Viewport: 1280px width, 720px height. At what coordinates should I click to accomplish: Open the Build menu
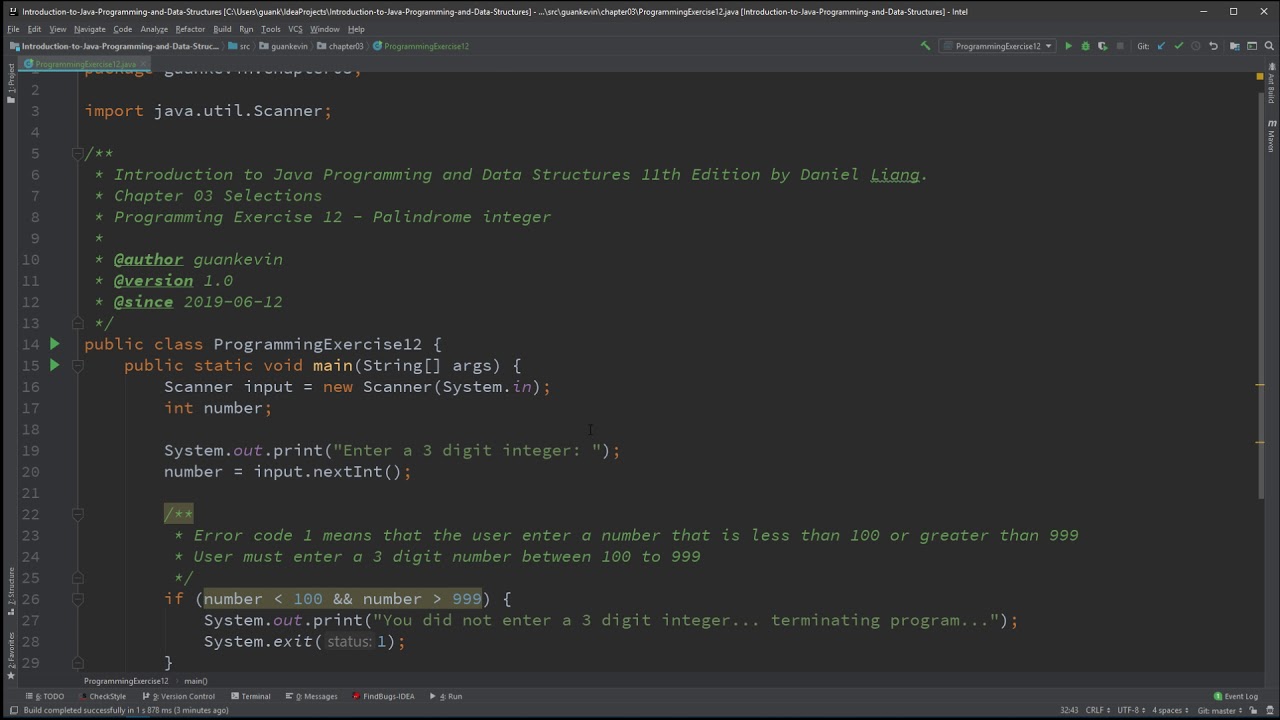[222, 29]
